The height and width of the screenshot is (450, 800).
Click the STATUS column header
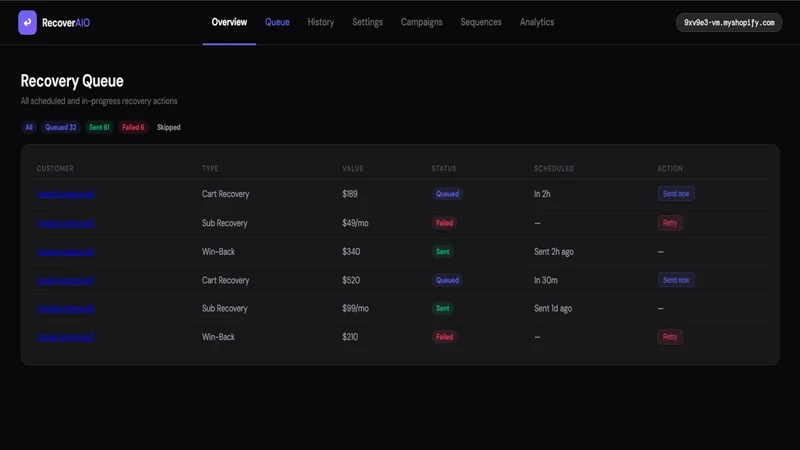[444, 168]
